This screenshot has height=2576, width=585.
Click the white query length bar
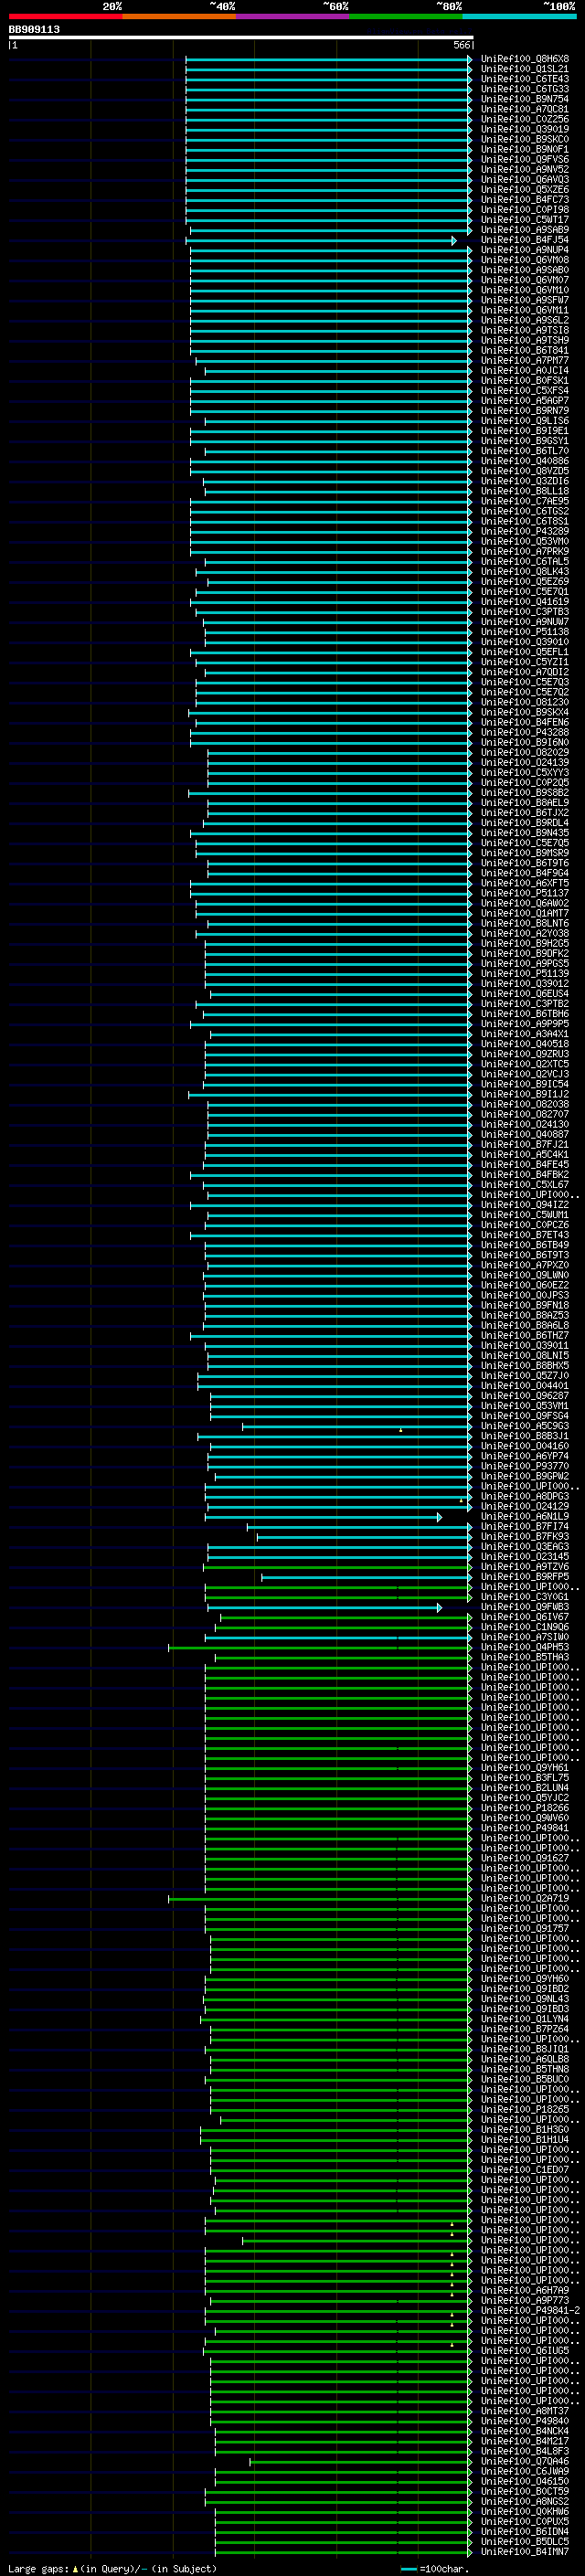pyautogui.click(x=241, y=37)
